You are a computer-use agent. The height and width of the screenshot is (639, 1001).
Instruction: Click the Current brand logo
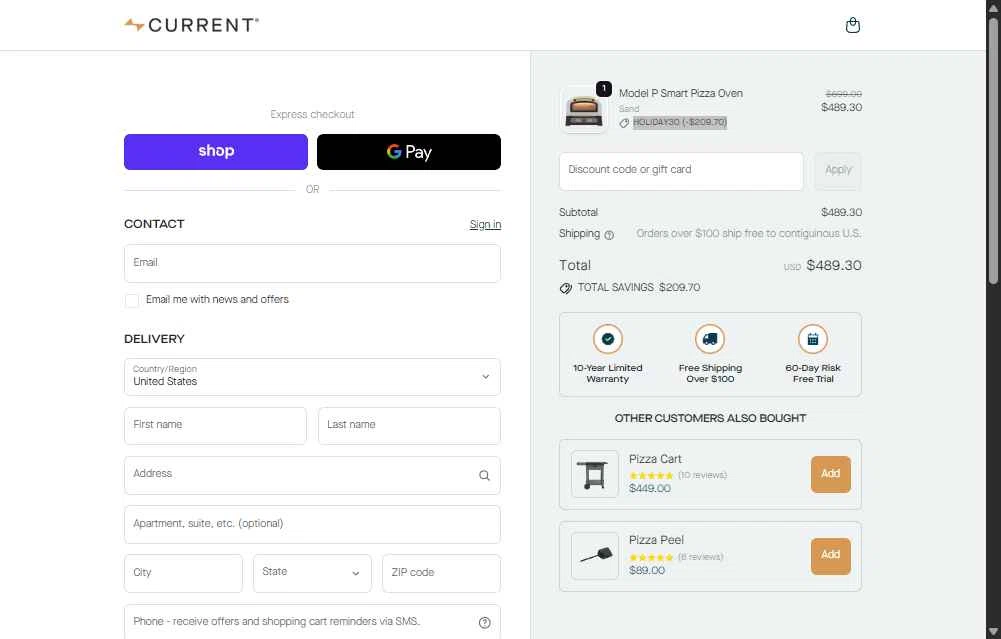(192, 25)
